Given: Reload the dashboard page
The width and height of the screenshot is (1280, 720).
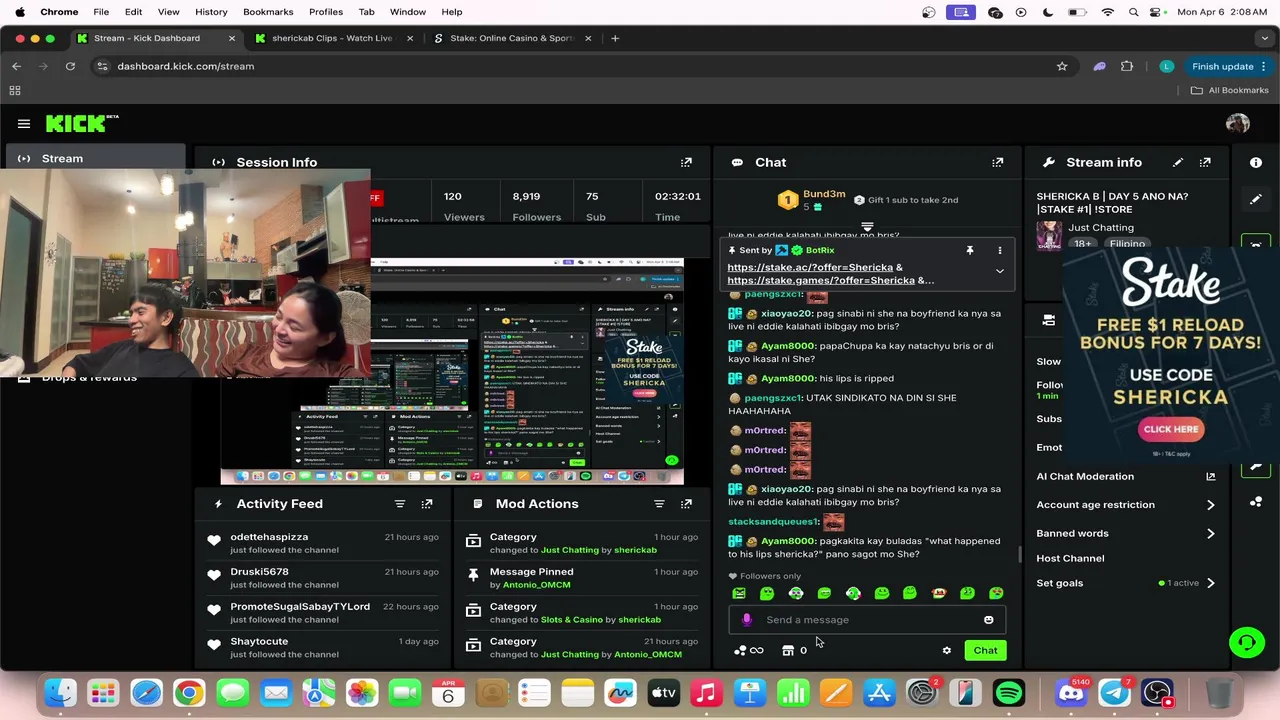Looking at the screenshot, I should click(70, 66).
